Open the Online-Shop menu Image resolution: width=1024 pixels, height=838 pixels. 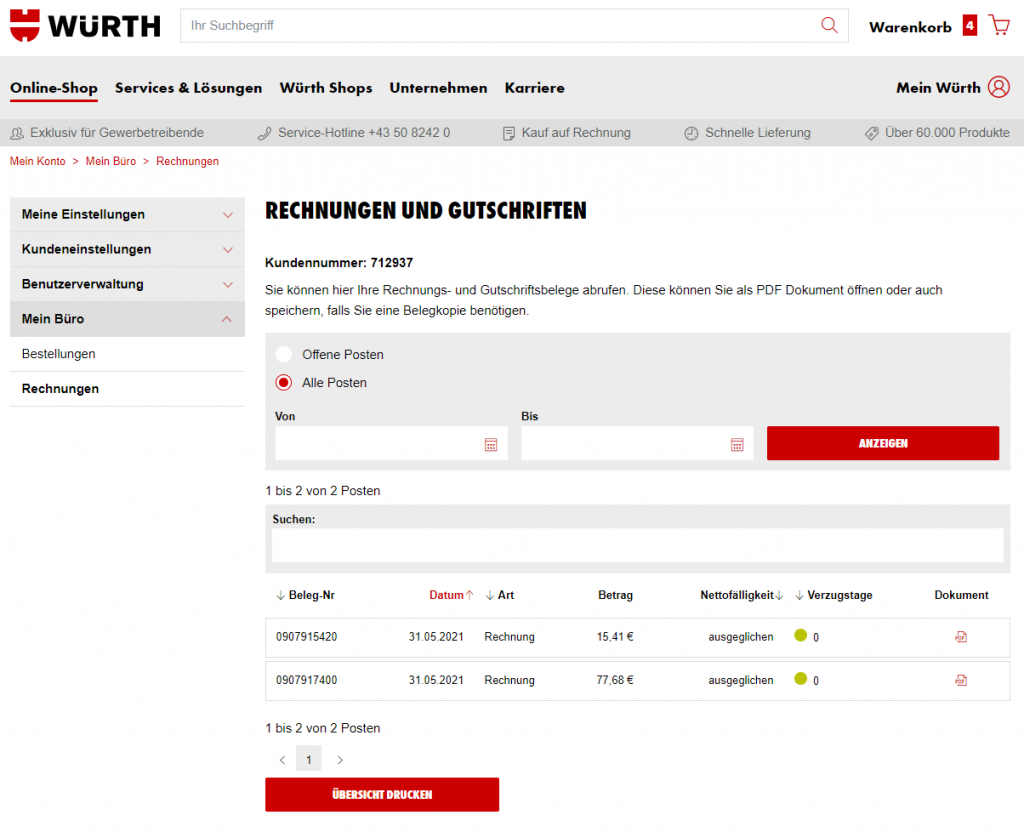54,88
